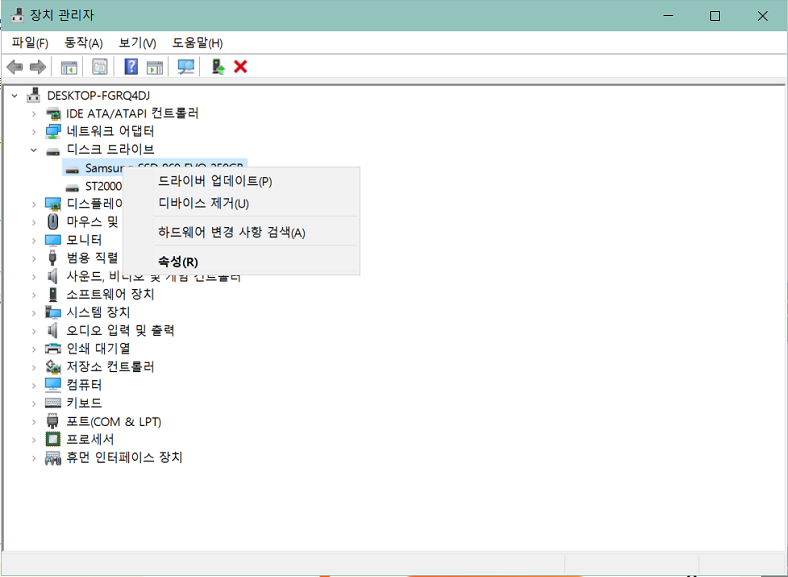The width and height of the screenshot is (788, 577).
Task: Collapse the DESKTOP-FGRQ4DJ root node
Action: 15,95
